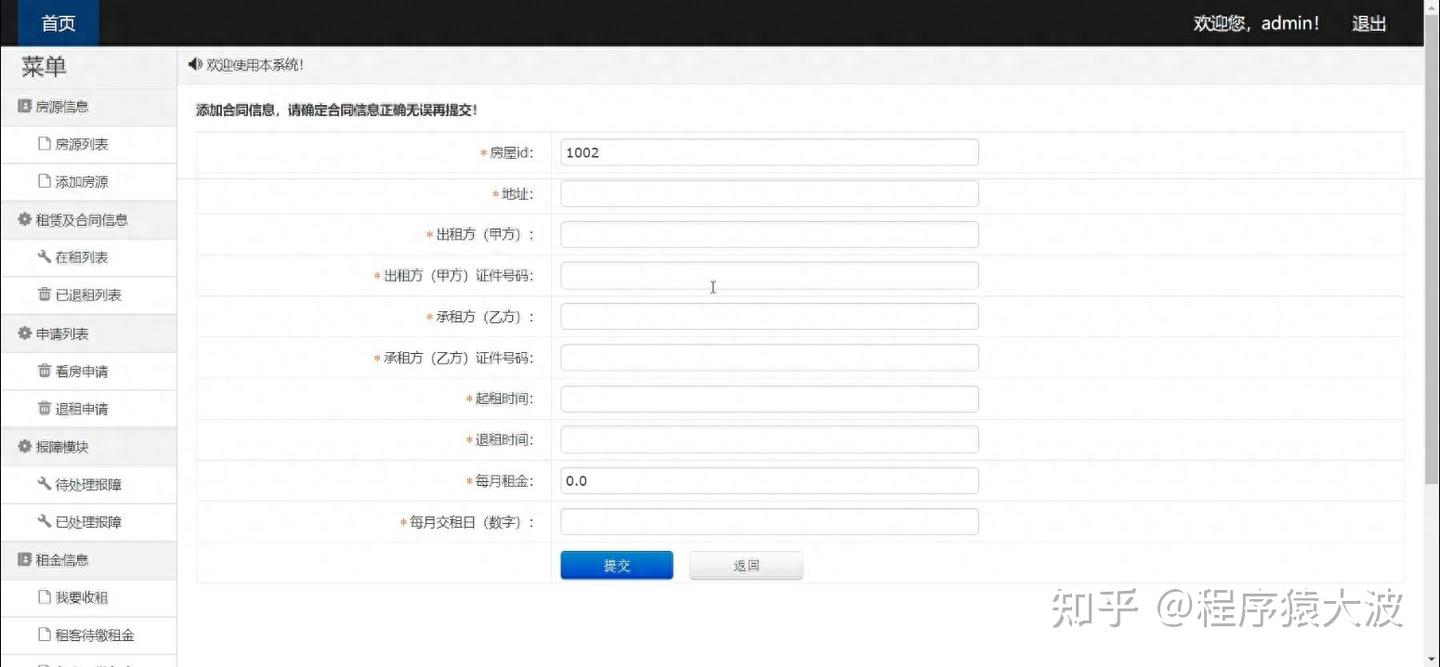Click the 提交 submit button

[616, 564]
